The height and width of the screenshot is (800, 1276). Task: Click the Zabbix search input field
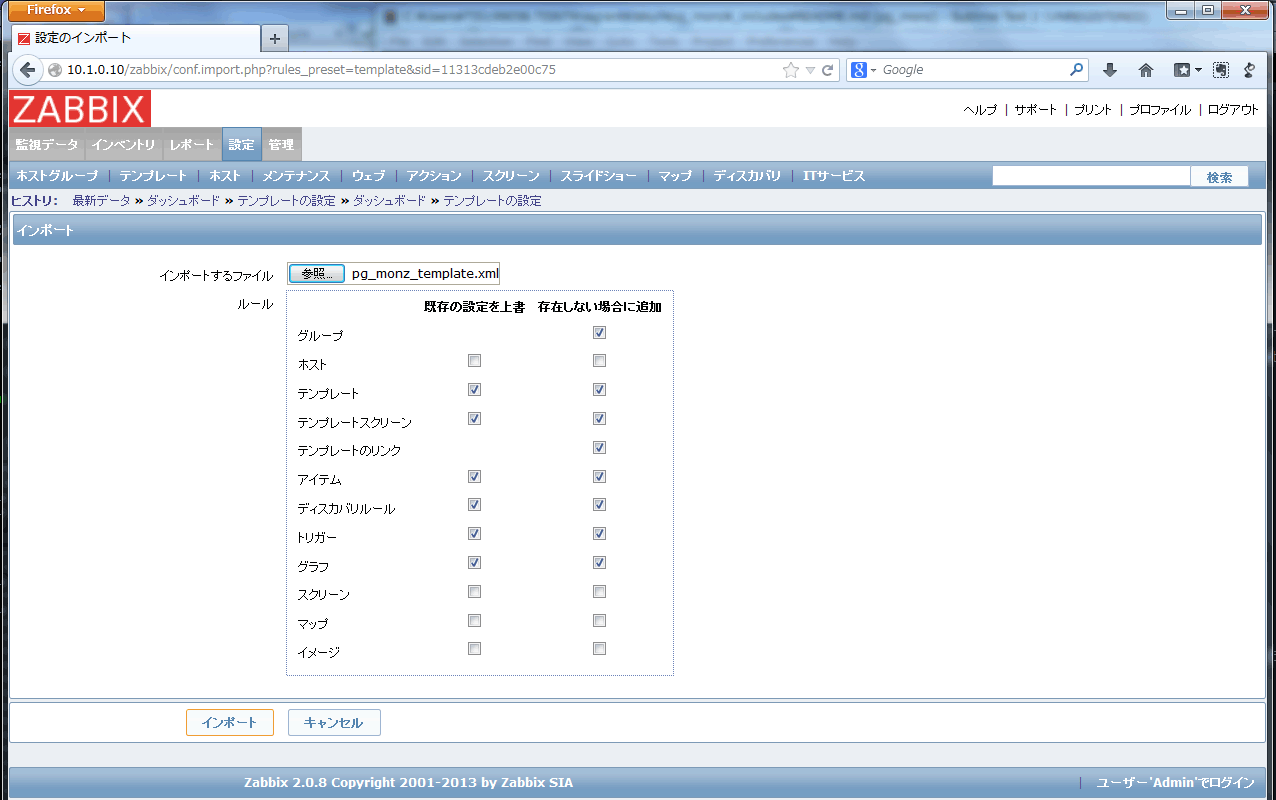[x=1091, y=176]
